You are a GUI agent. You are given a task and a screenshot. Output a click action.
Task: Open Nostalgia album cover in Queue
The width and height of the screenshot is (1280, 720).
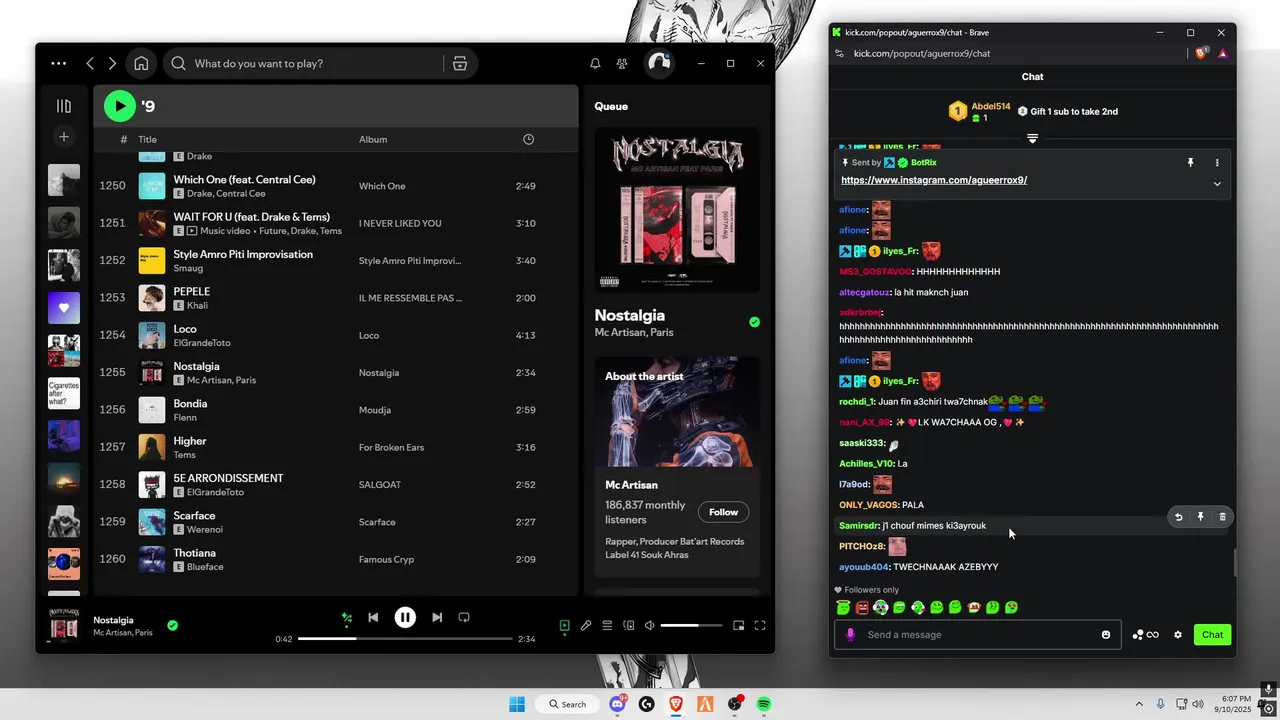point(677,209)
